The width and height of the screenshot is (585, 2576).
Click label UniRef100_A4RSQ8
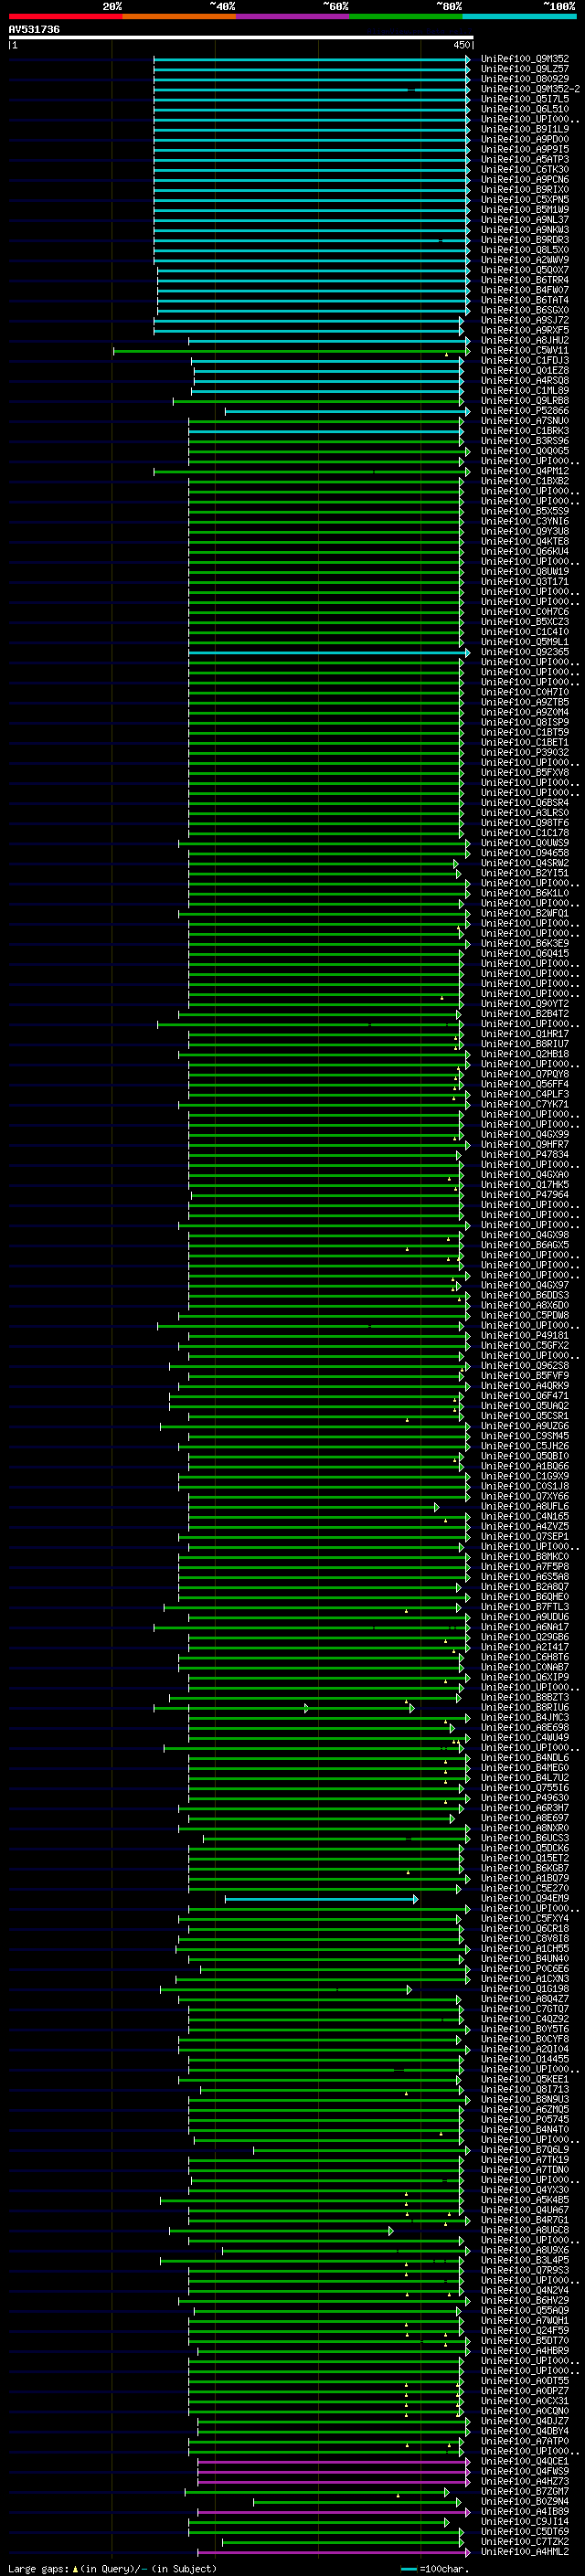pyautogui.click(x=525, y=380)
